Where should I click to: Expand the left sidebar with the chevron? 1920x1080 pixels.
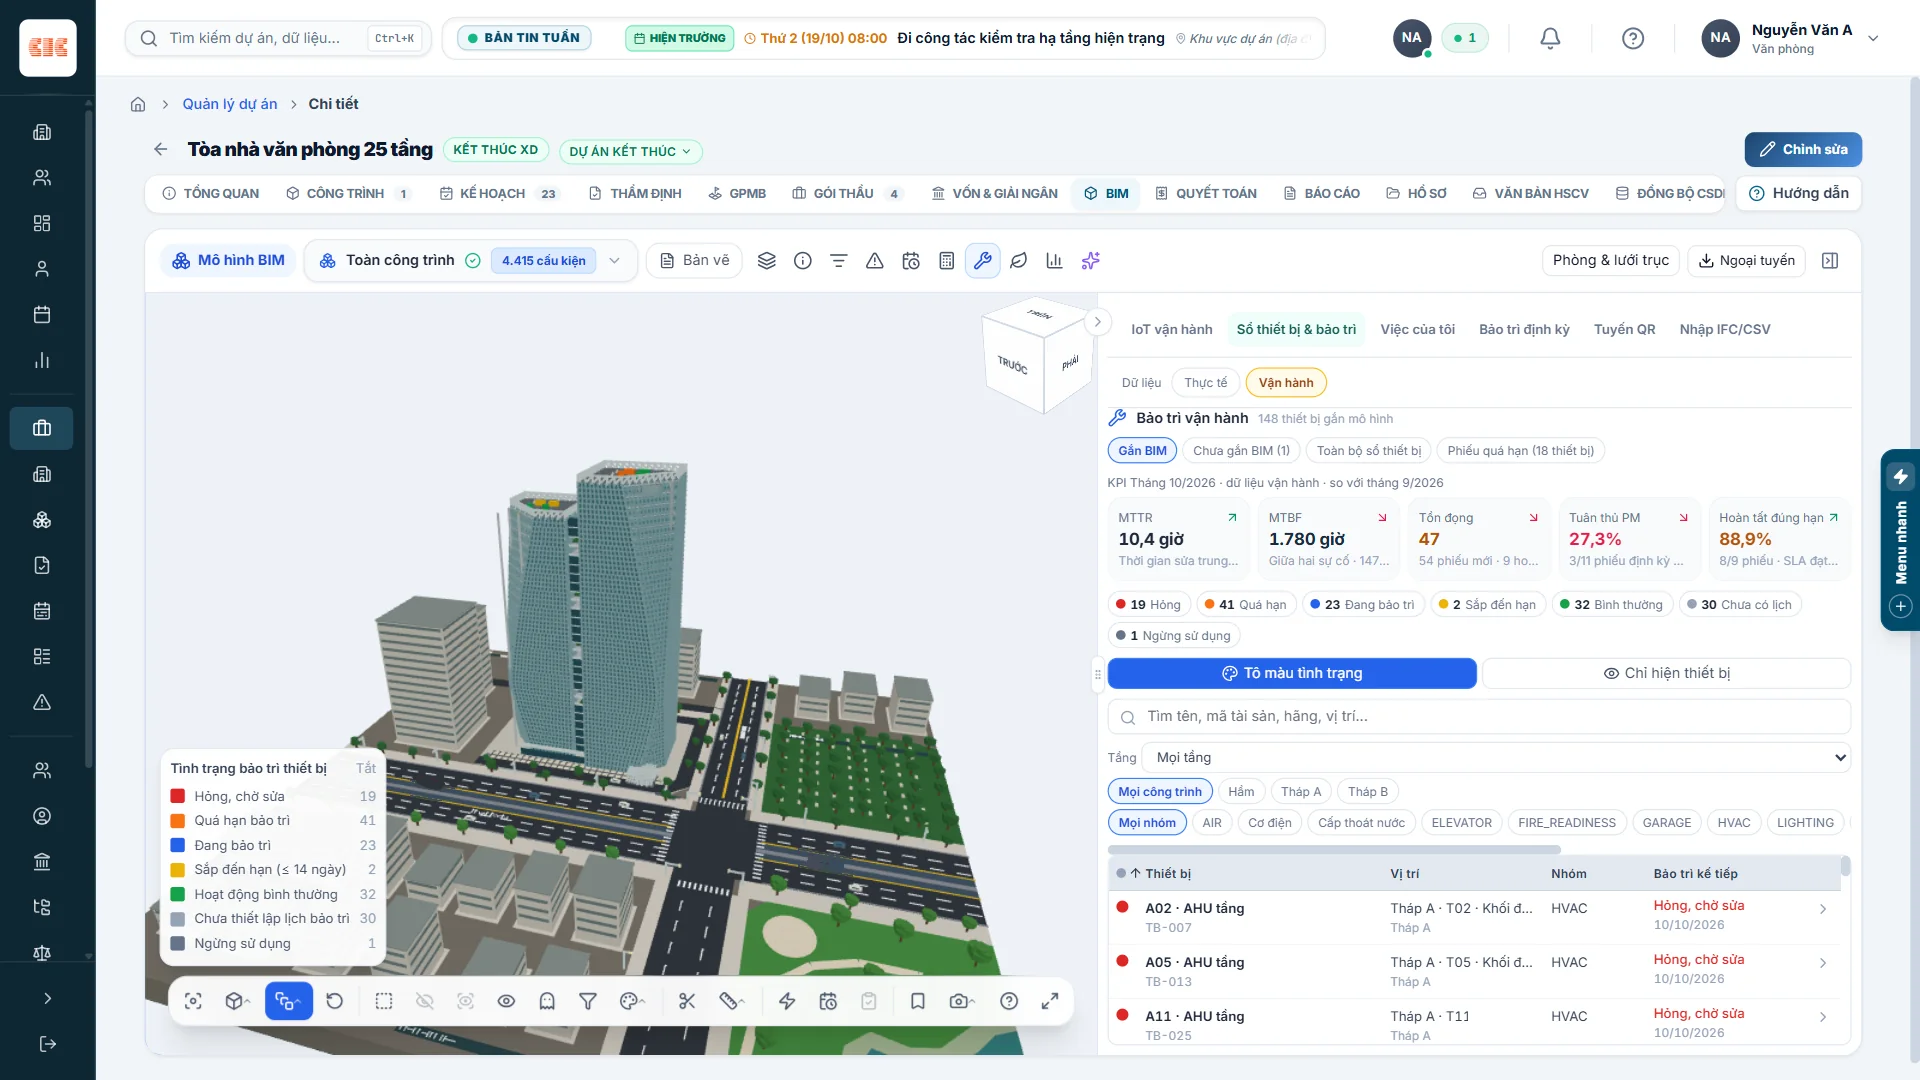click(x=47, y=998)
